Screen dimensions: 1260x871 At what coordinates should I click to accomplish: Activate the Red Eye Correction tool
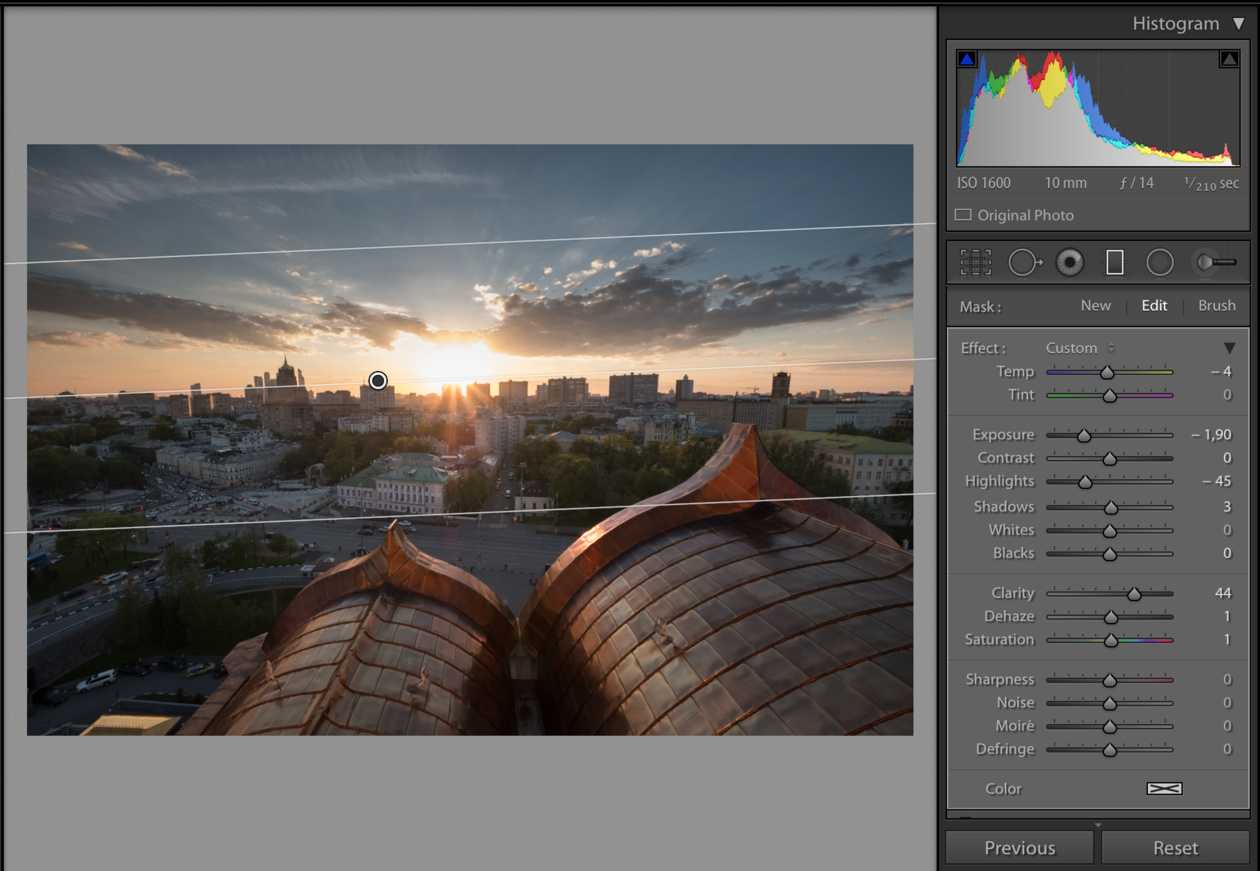(1070, 262)
